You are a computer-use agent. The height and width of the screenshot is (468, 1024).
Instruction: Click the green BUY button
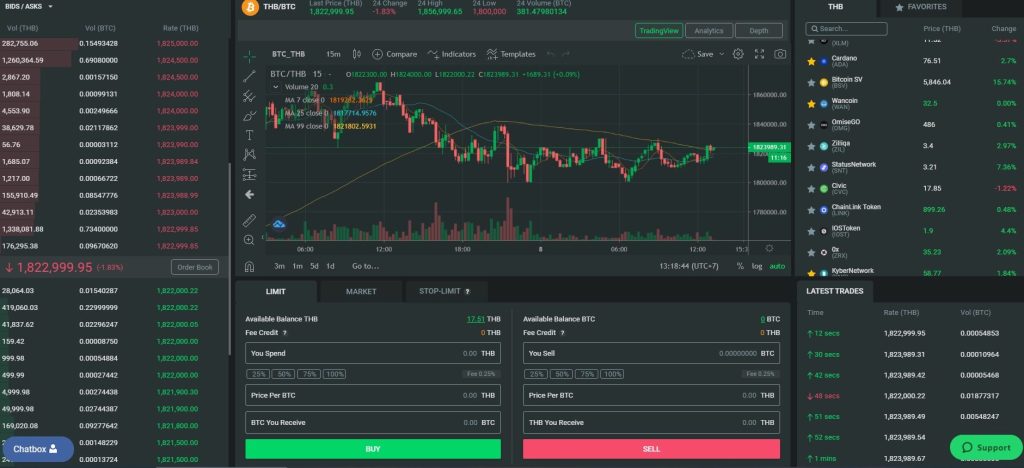373,449
